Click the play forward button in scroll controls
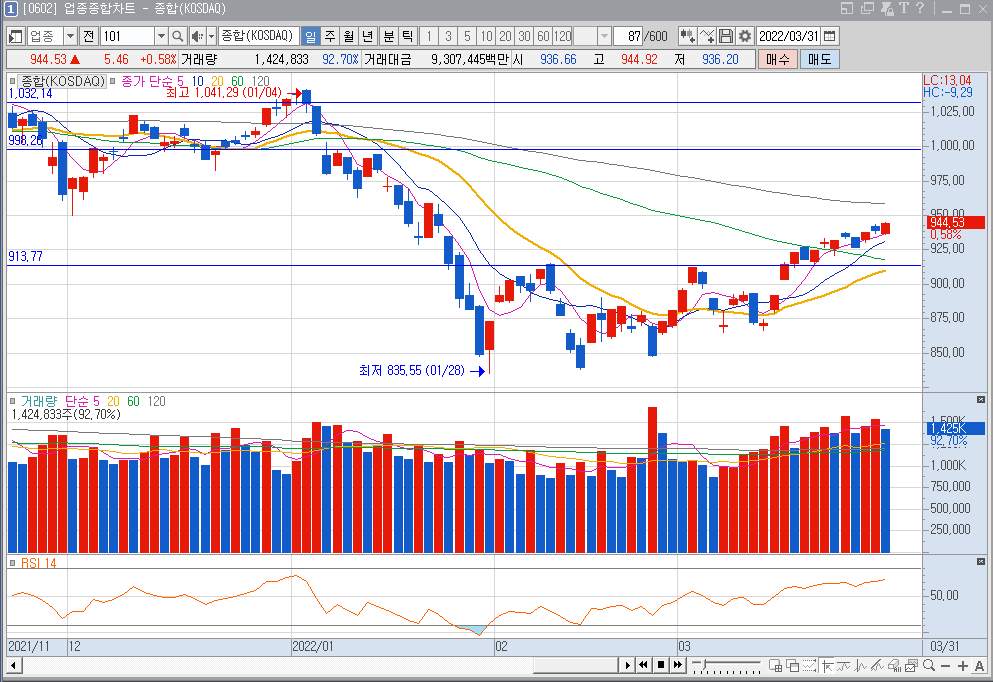The image size is (993, 682). pyautogui.click(x=628, y=665)
